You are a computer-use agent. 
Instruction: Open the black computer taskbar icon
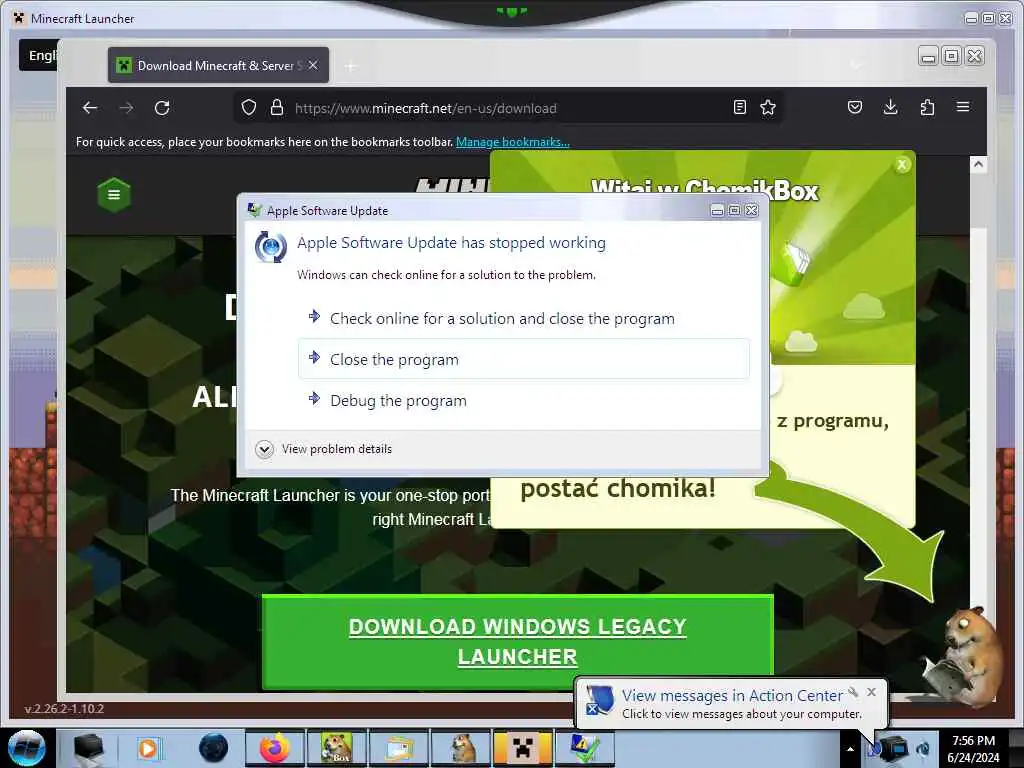click(89, 748)
